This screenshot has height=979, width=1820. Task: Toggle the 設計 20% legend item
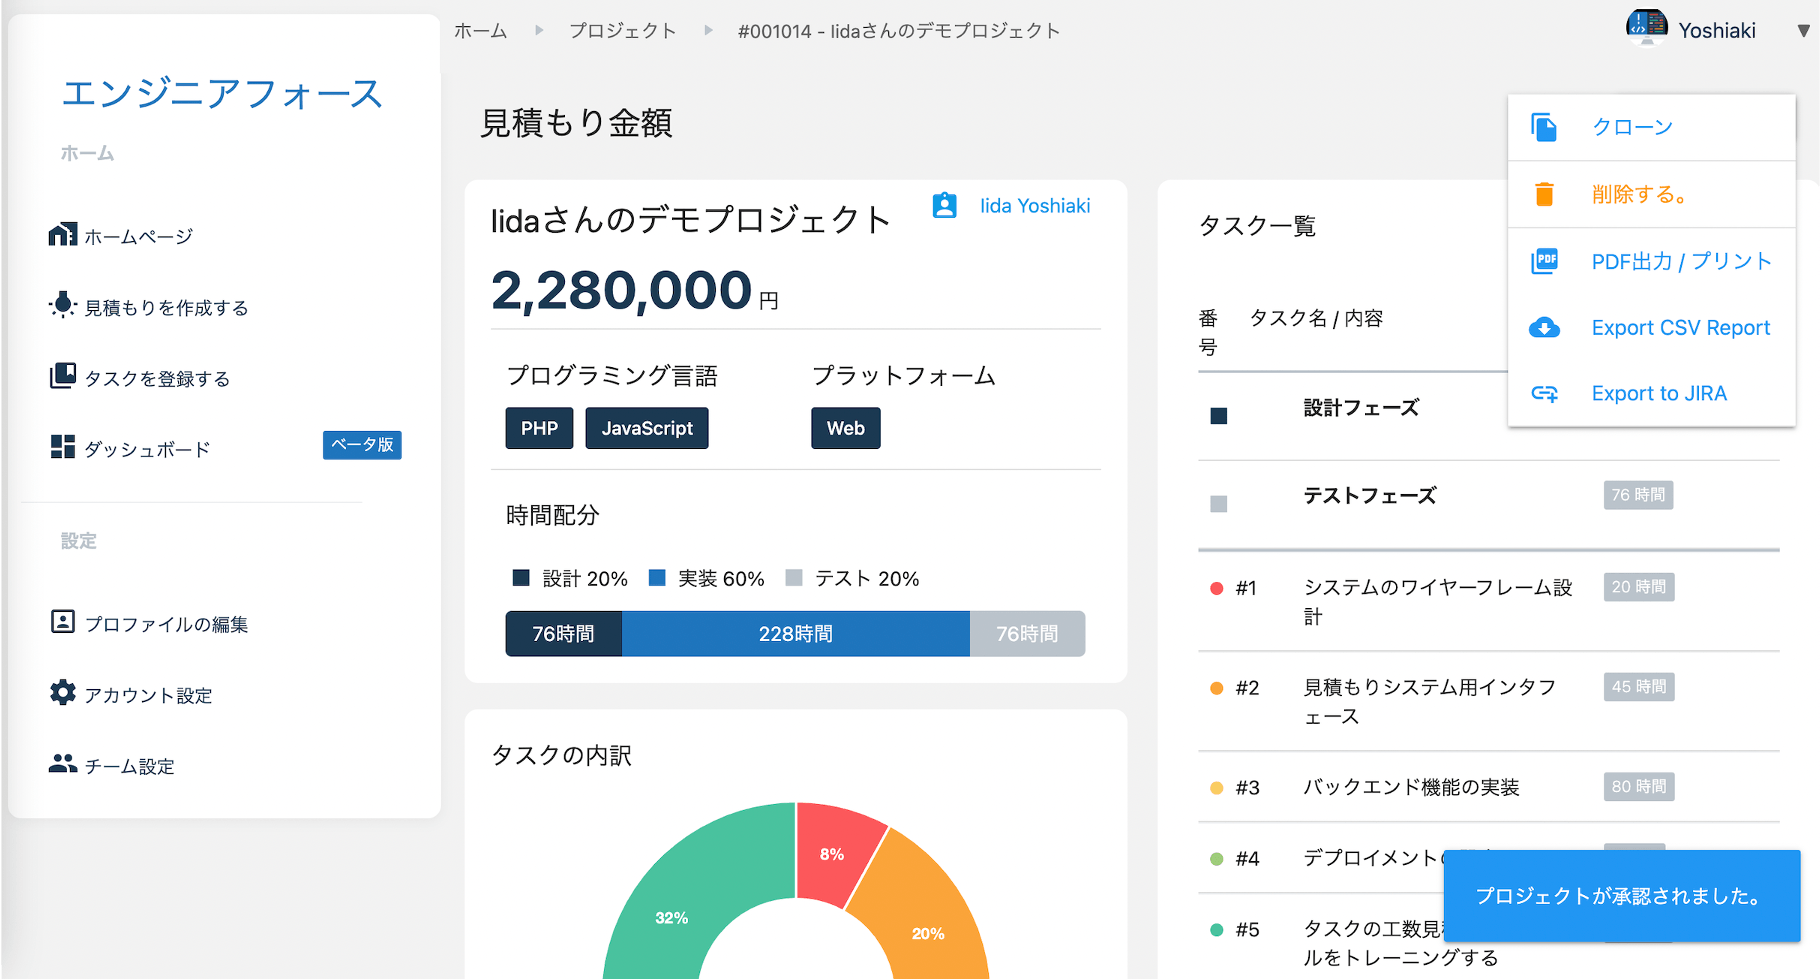pos(570,579)
